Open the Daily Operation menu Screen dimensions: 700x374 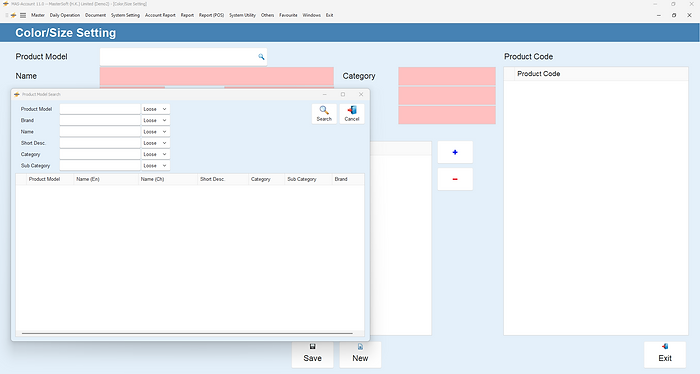point(65,15)
